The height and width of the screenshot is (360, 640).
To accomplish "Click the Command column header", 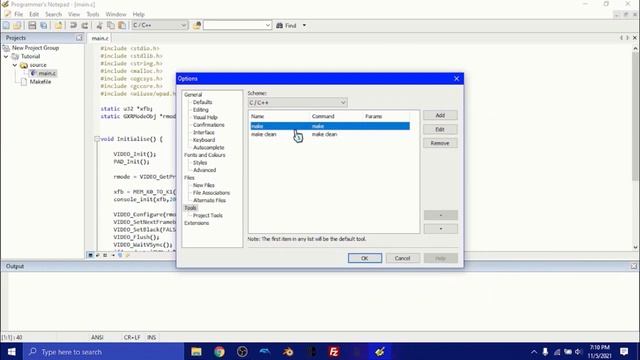I will (337, 116).
